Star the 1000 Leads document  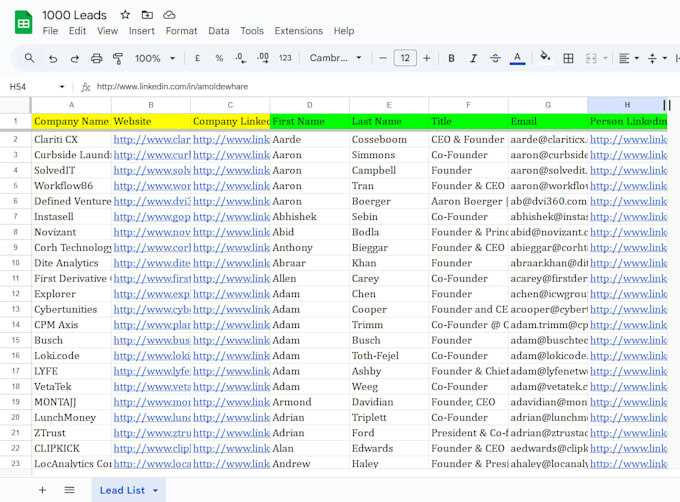click(x=125, y=15)
